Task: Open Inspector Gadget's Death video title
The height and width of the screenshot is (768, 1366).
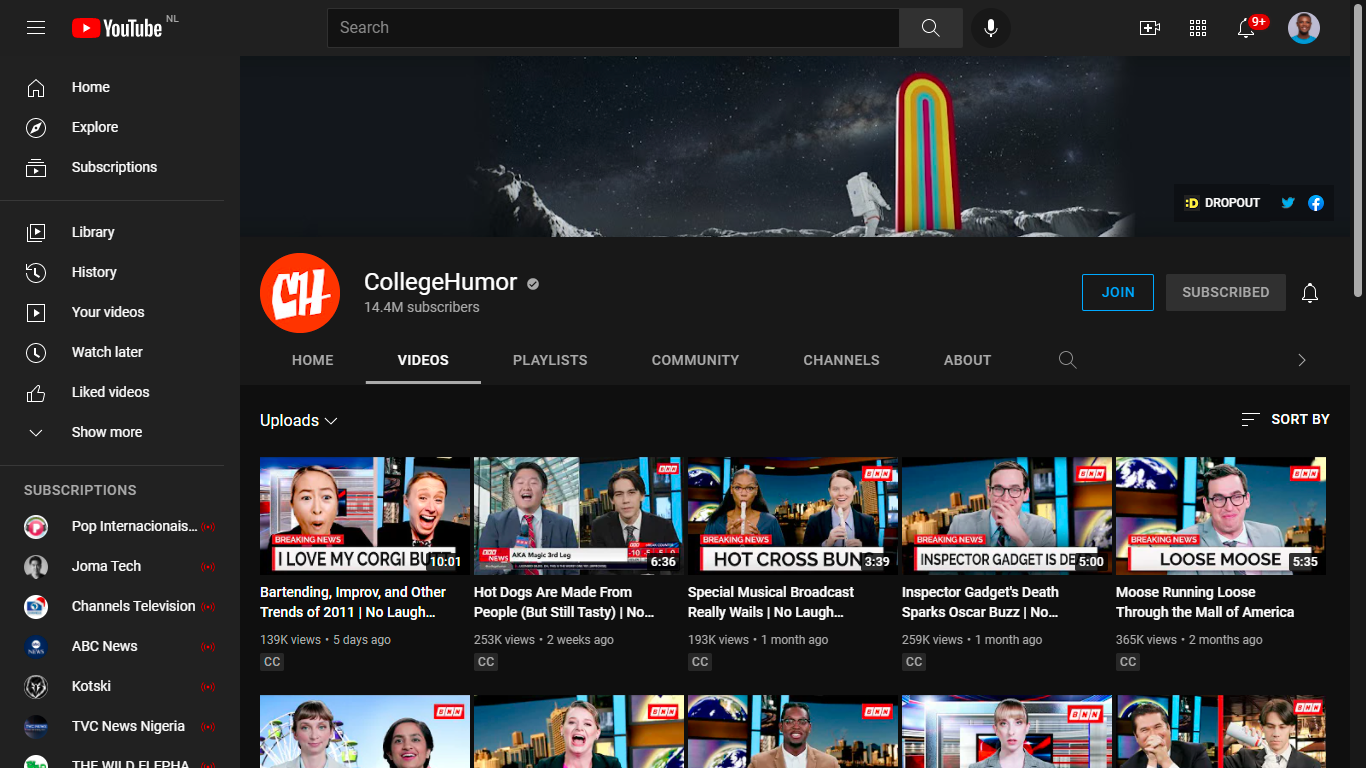Action: [981, 602]
